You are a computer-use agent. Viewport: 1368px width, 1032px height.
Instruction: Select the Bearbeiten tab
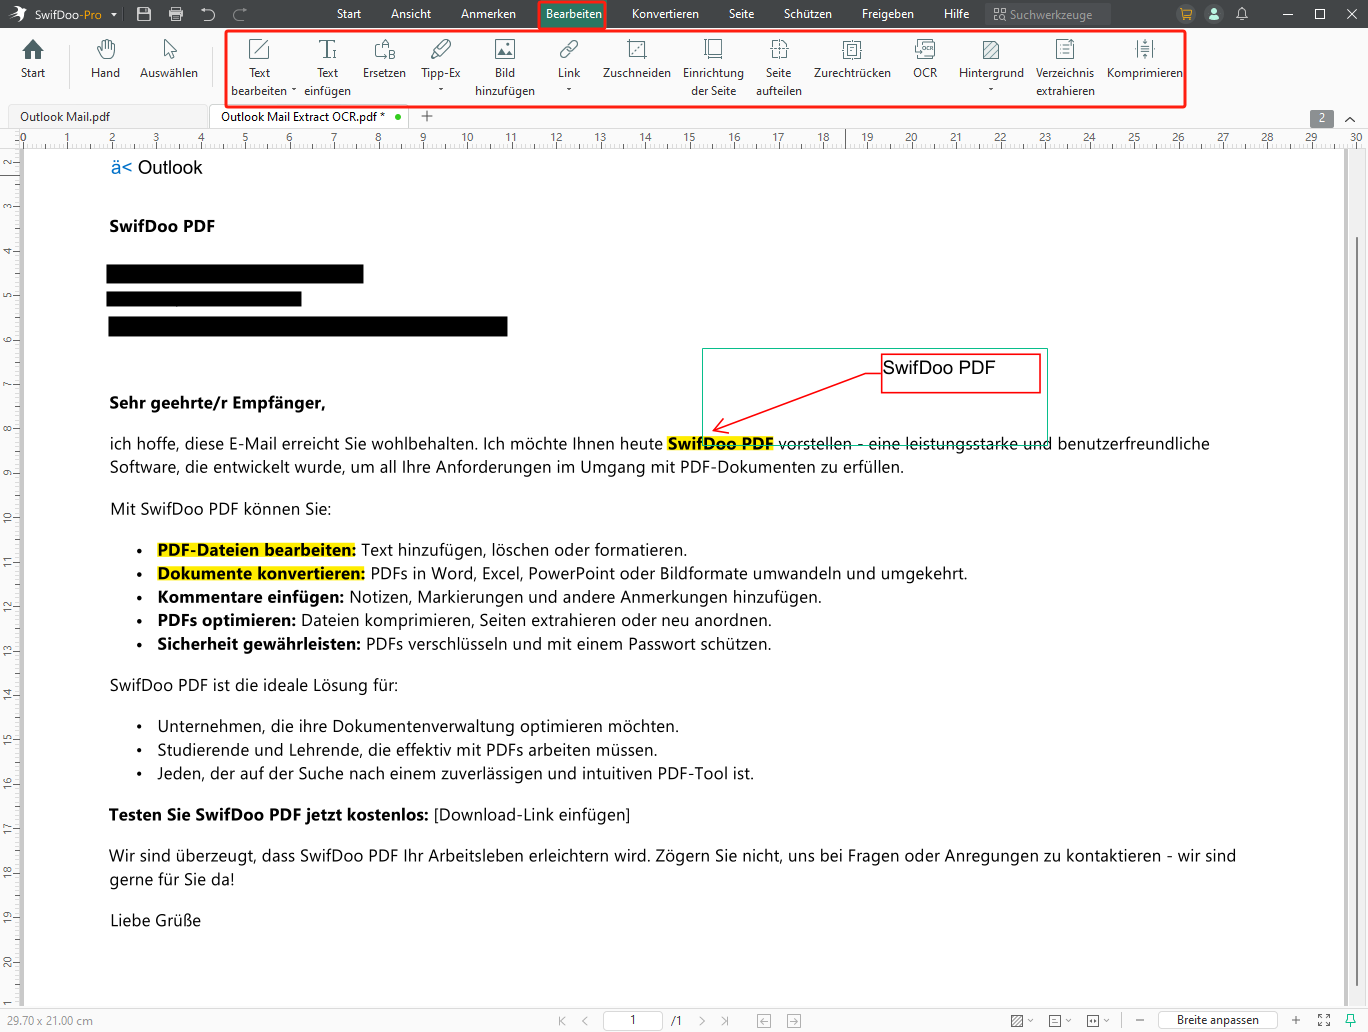(573, 15)
